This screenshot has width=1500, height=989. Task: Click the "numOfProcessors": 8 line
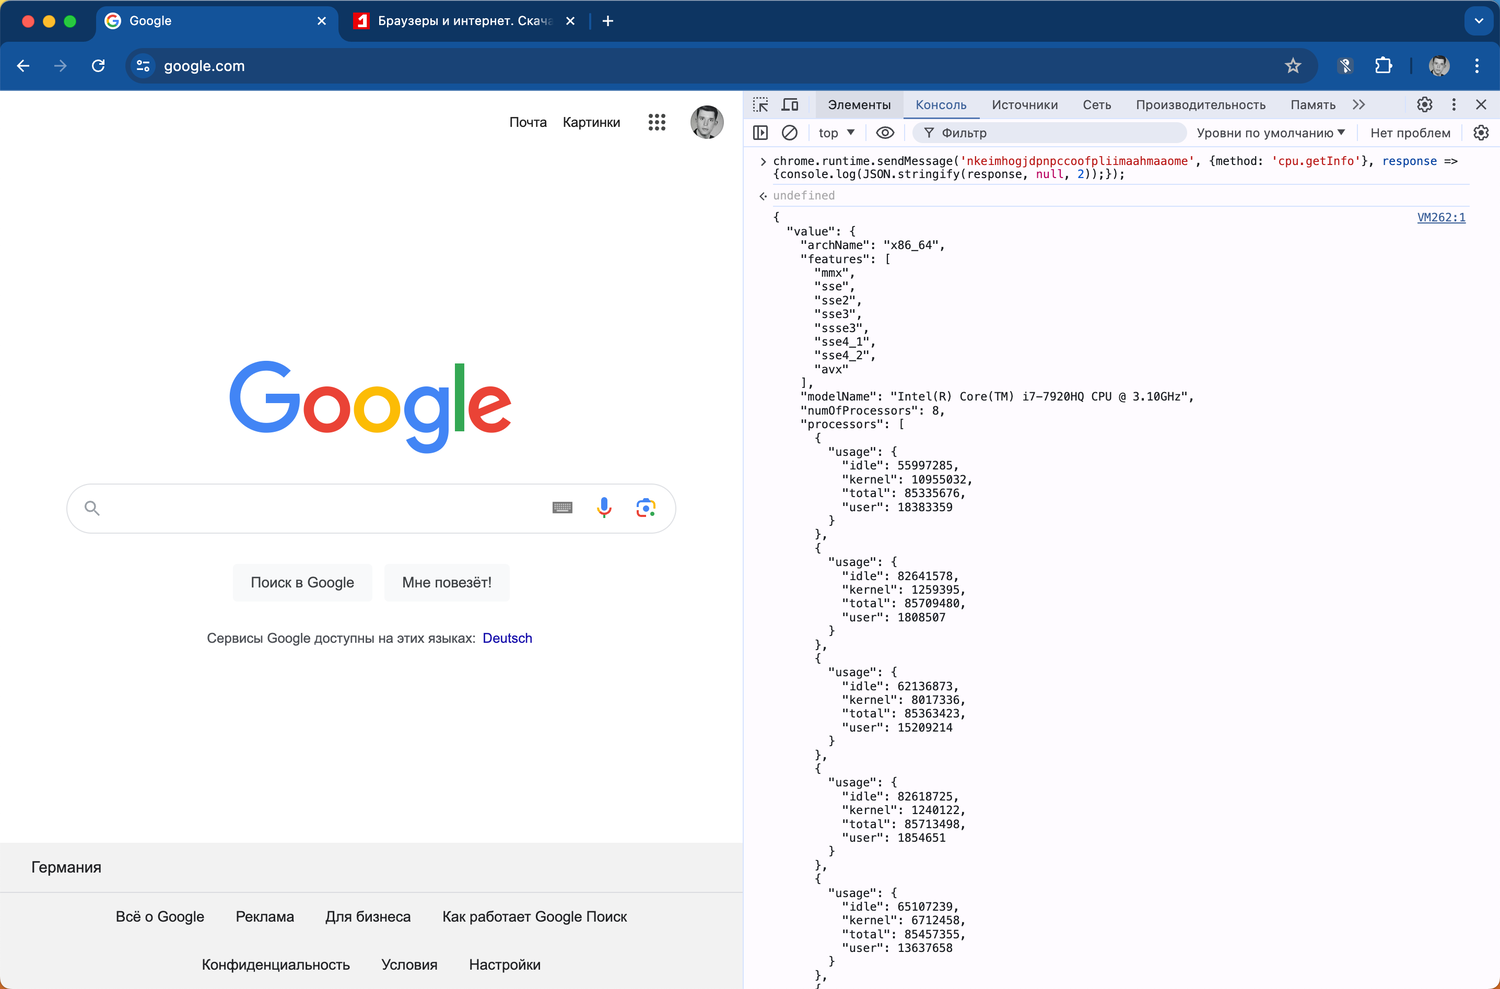click(x=872, y=411)
